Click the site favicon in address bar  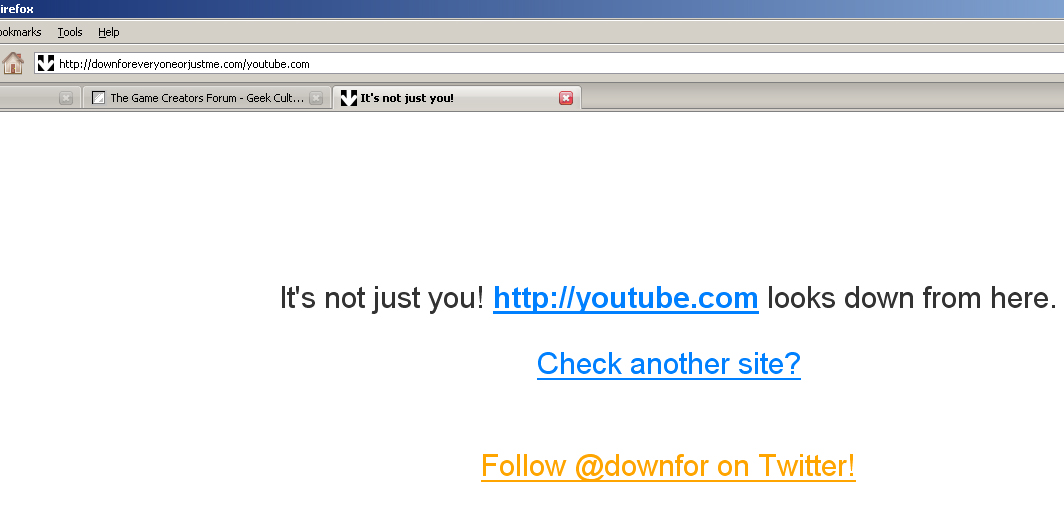(45, 63)
